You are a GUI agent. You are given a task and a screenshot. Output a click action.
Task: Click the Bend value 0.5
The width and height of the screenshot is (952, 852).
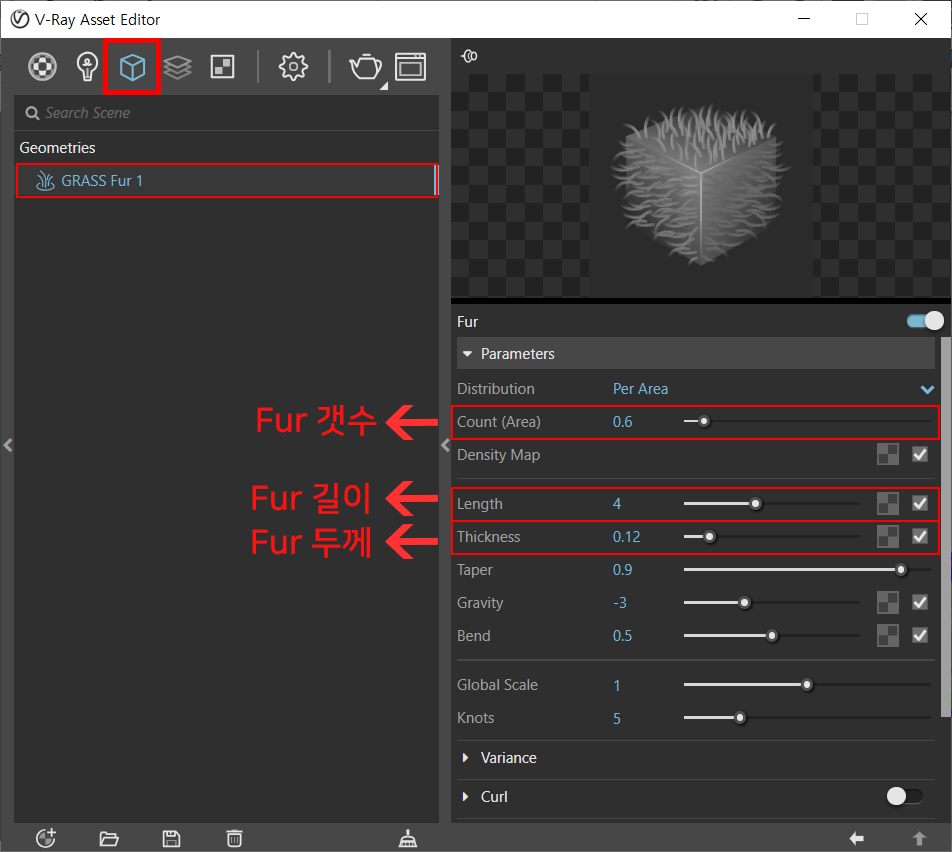622,635
